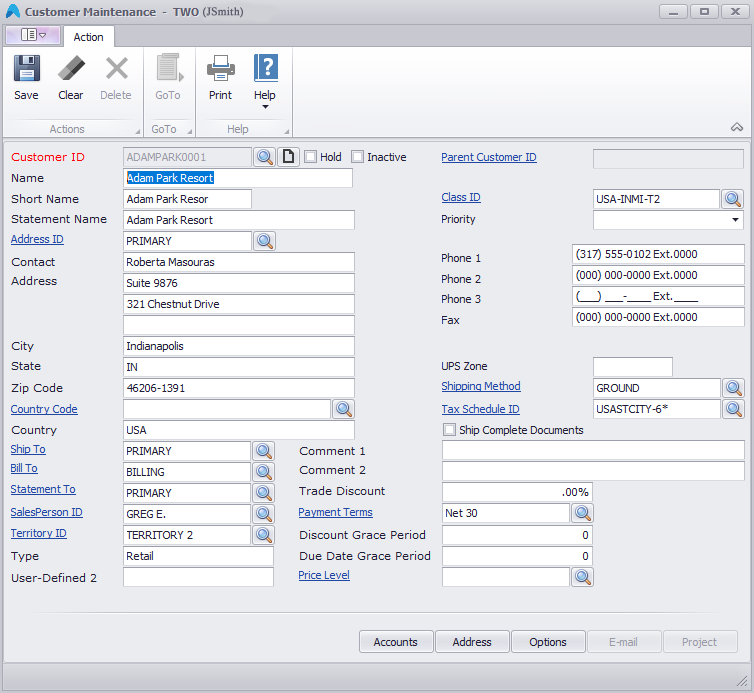Open the Help book icon

click(x=265, y=68)
